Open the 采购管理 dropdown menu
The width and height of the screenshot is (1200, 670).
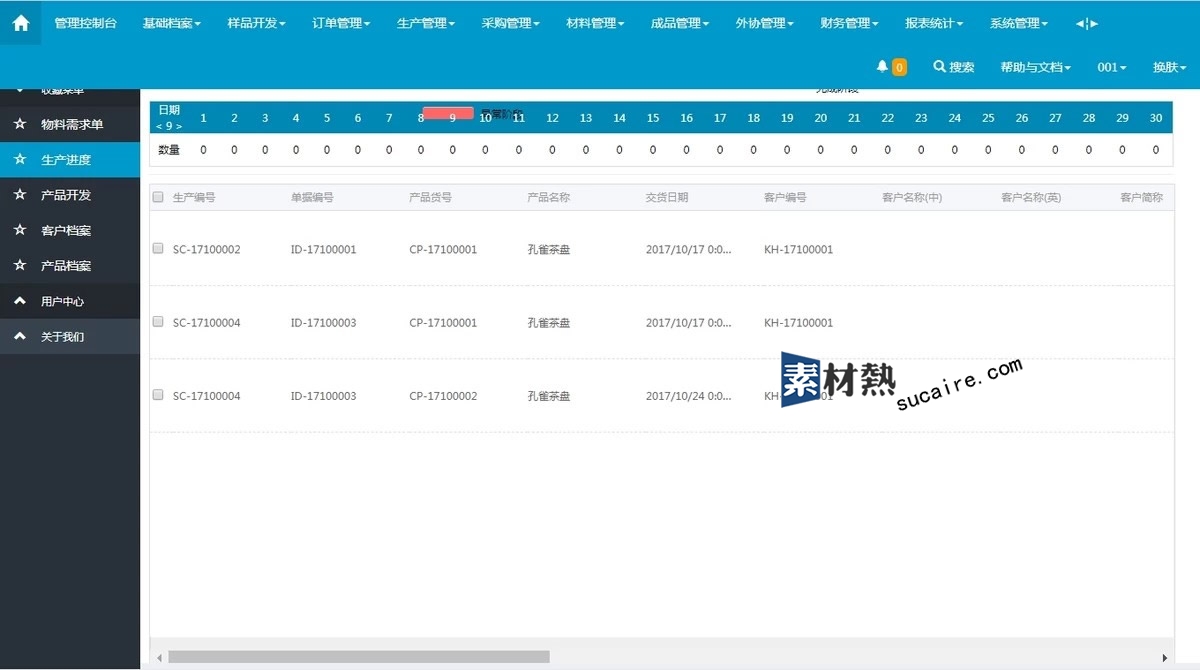pos(510,23)
